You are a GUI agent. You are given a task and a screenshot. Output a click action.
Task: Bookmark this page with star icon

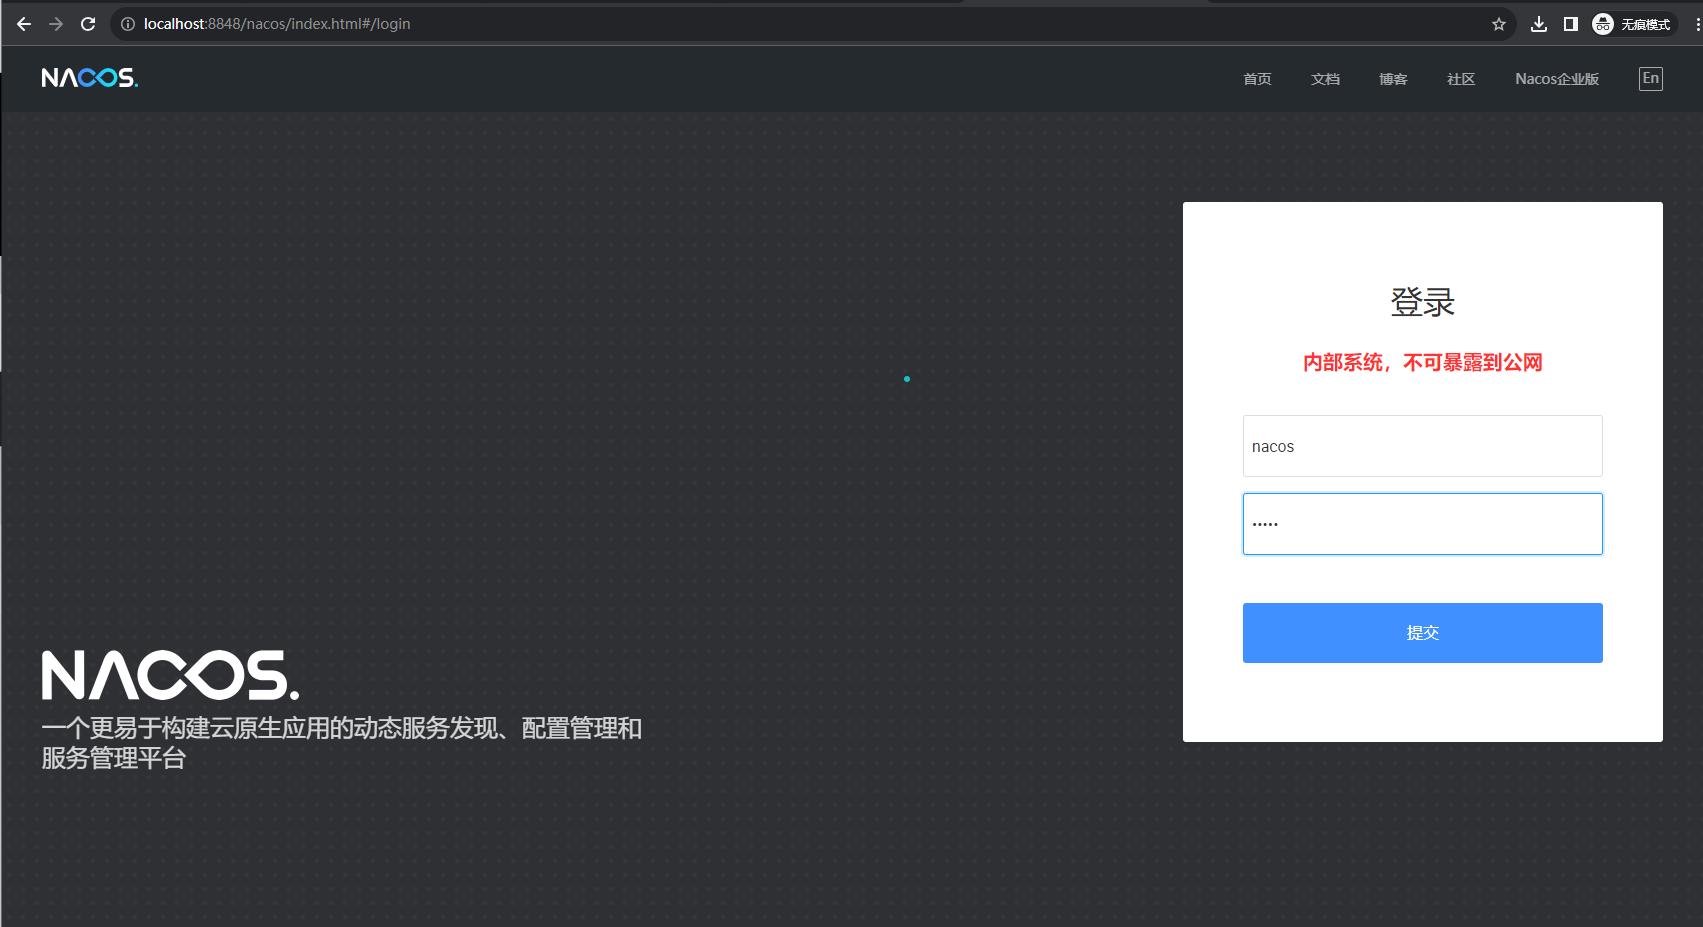(x=1498, y=24)
